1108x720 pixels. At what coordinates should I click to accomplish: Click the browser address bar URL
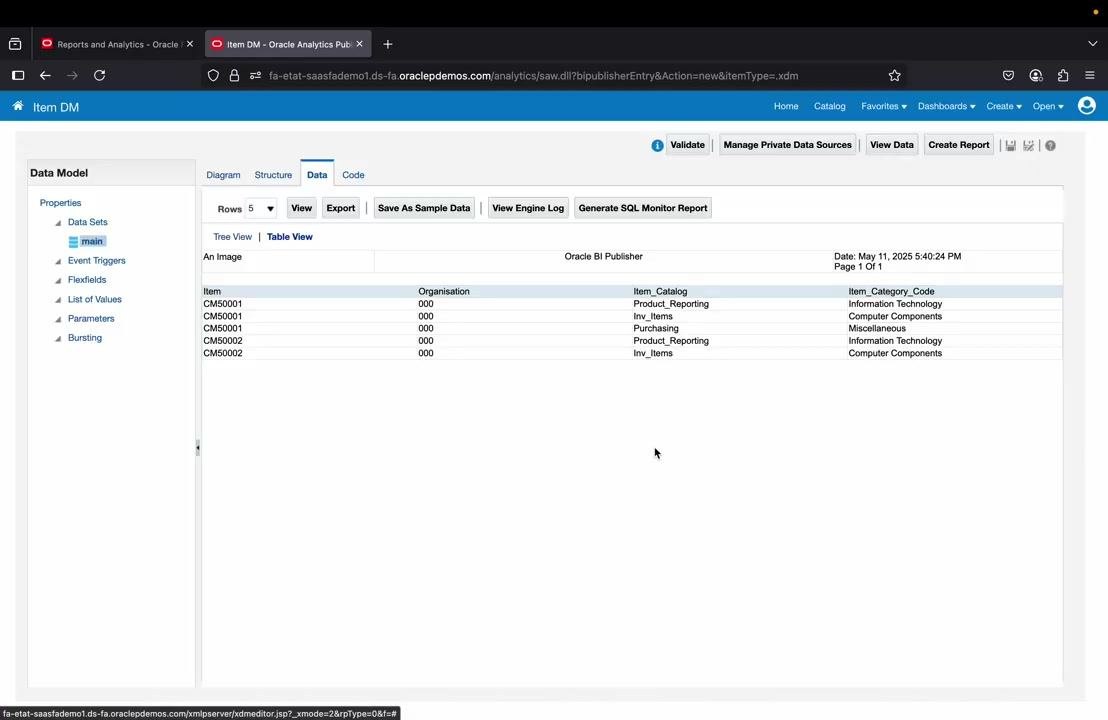tap(534, 76)
